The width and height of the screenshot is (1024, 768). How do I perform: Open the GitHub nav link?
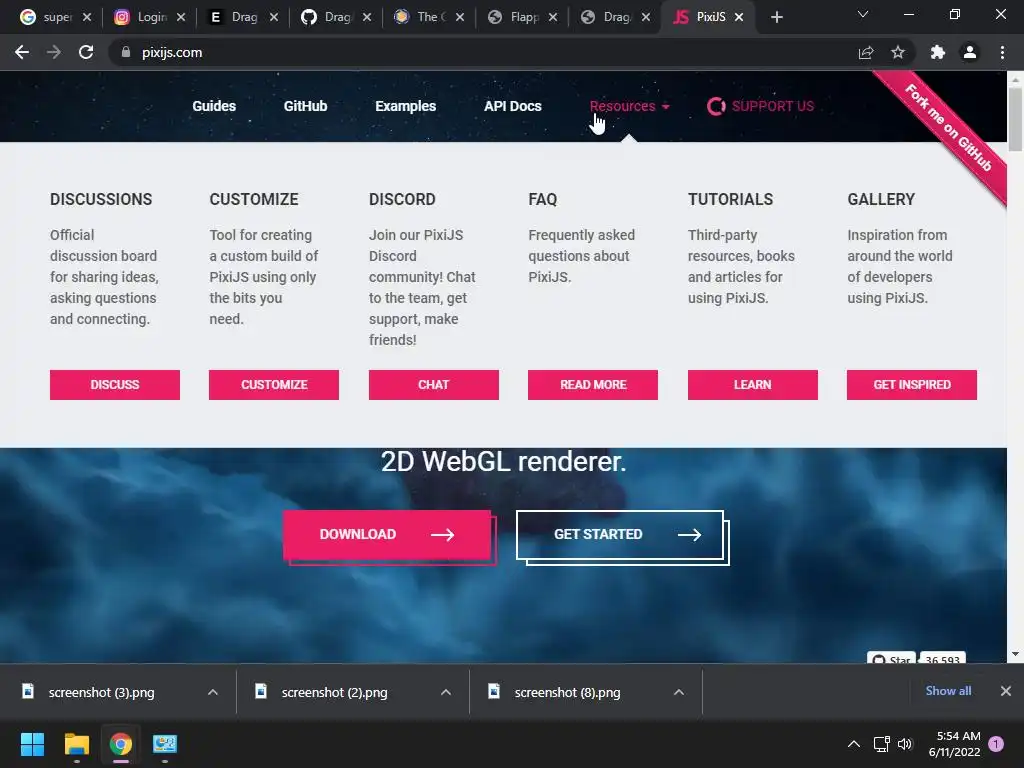(x=305, y=106)
